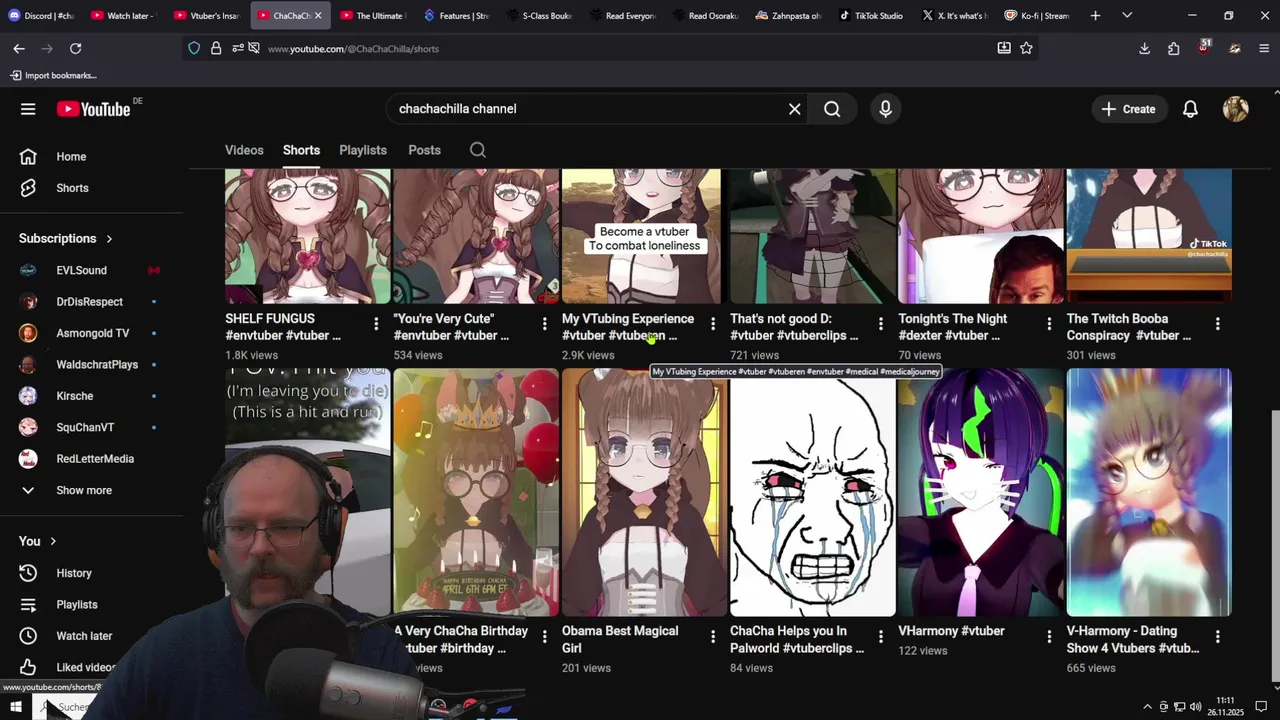Switch to the TikTok Studio browser tab

870,15
